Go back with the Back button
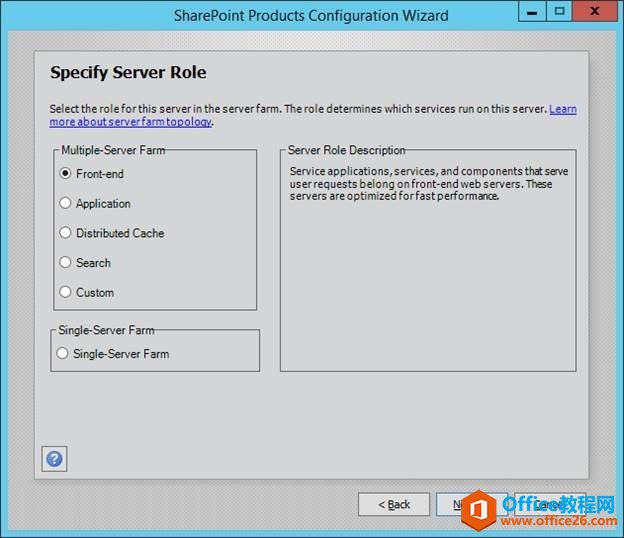The height and width of the screenshot is (538, 624). pyautogui.click(x=394, y=504)
